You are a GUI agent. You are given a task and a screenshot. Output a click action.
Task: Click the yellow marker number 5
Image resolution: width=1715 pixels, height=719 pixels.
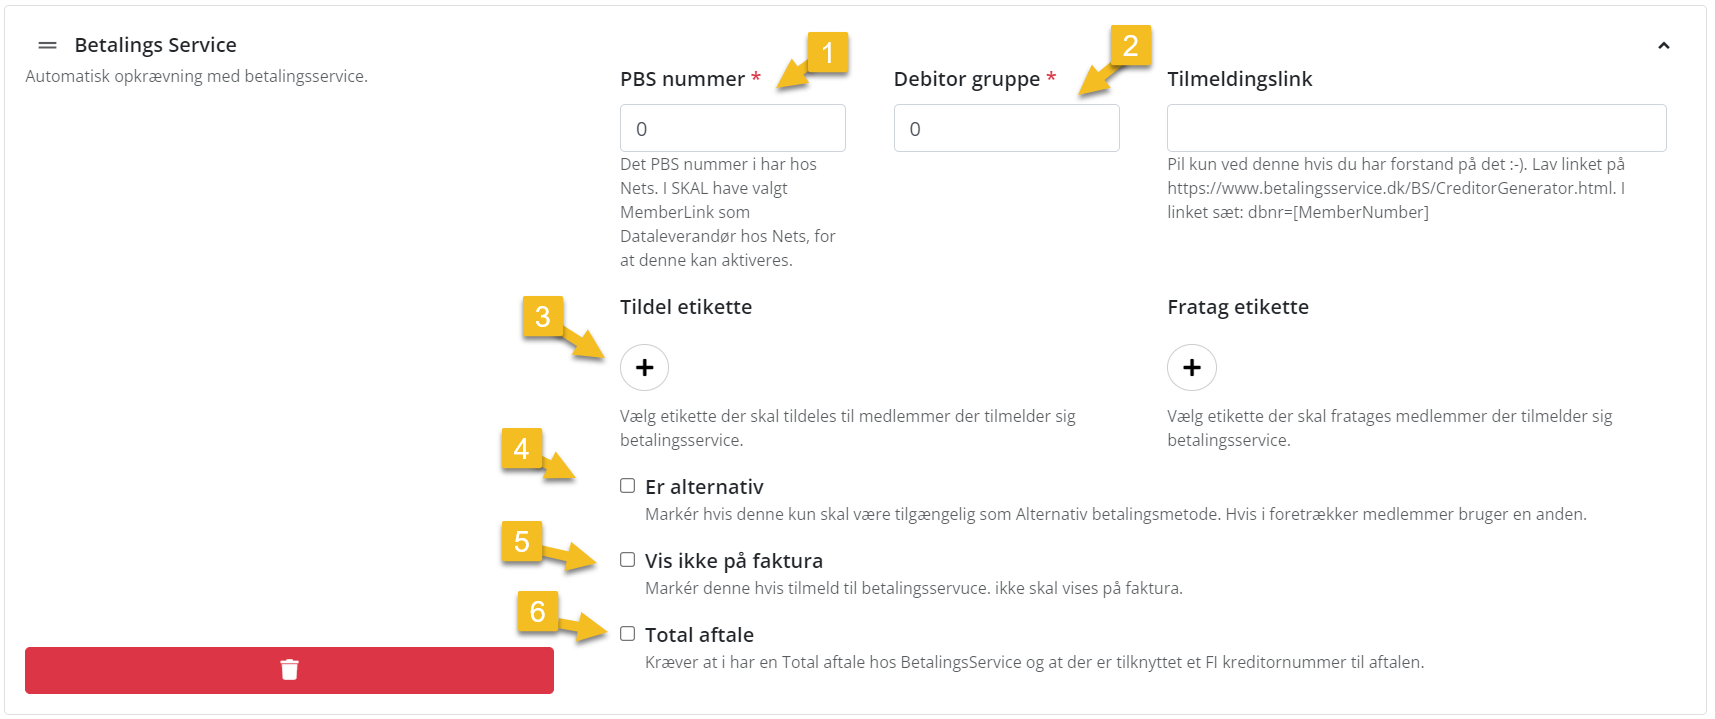(521, 542)
